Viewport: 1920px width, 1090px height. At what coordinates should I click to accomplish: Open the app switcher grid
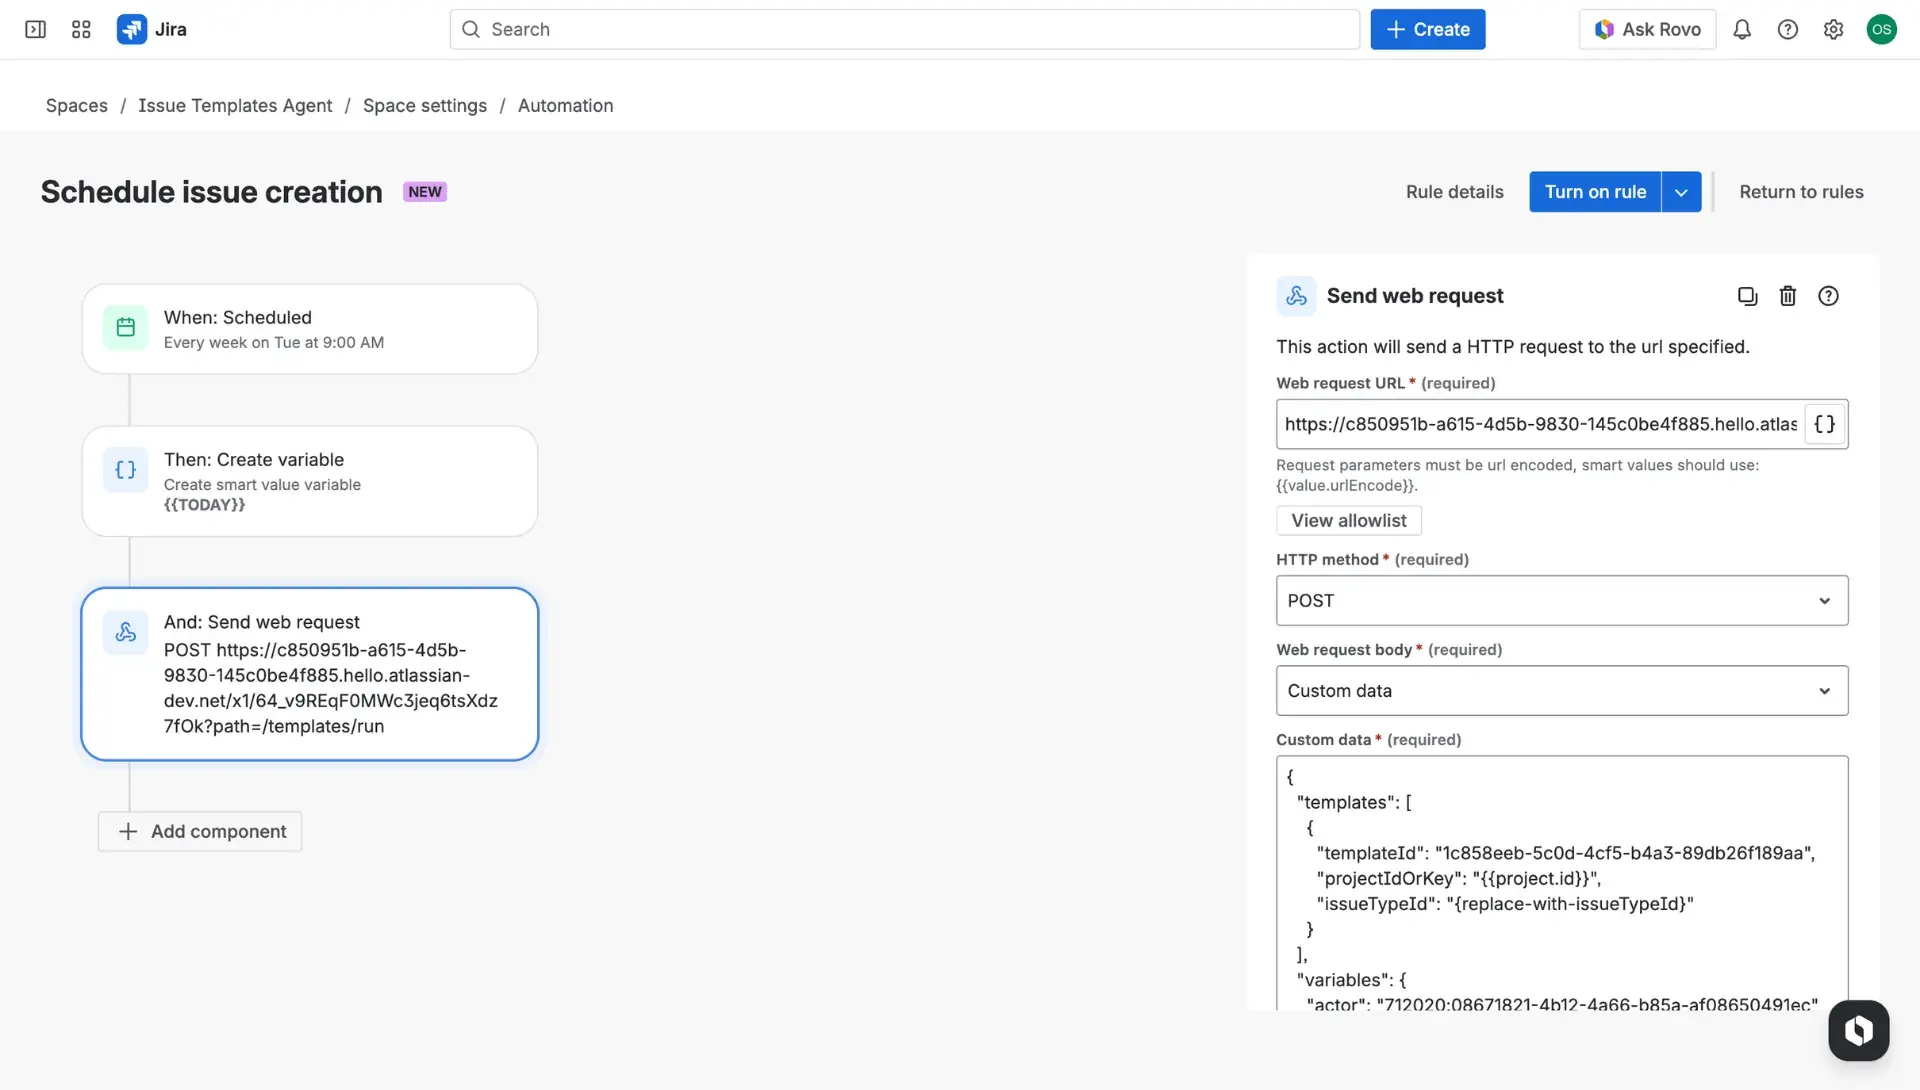pyautogui.click(x=81, y=29)
